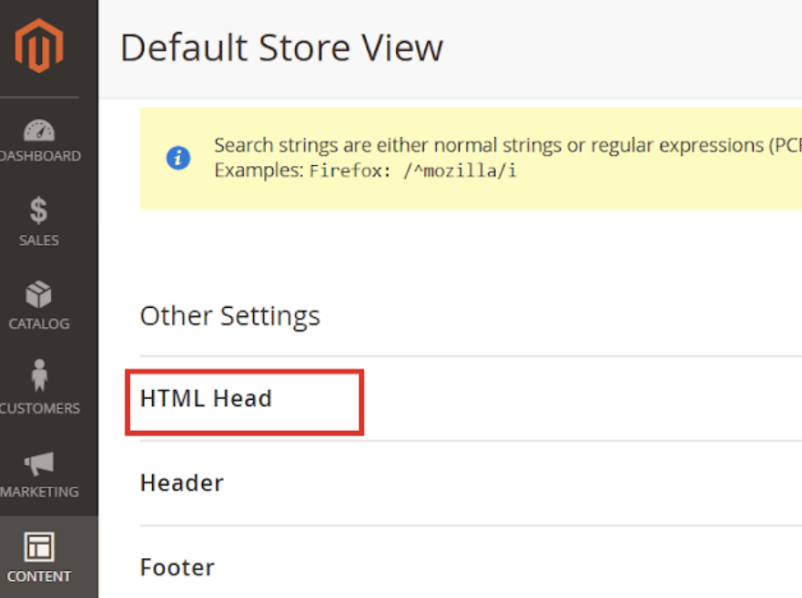The image size is (802, 598).
Task: Click the blue info icon in notice
Action: 178,158
